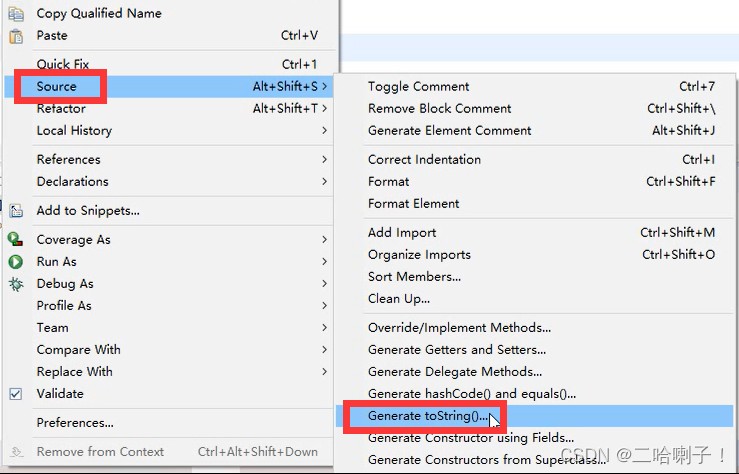Click the Copy Qualified Name icon
The height and width of the screenshot is (474, 739).
(x=16, y=14)
